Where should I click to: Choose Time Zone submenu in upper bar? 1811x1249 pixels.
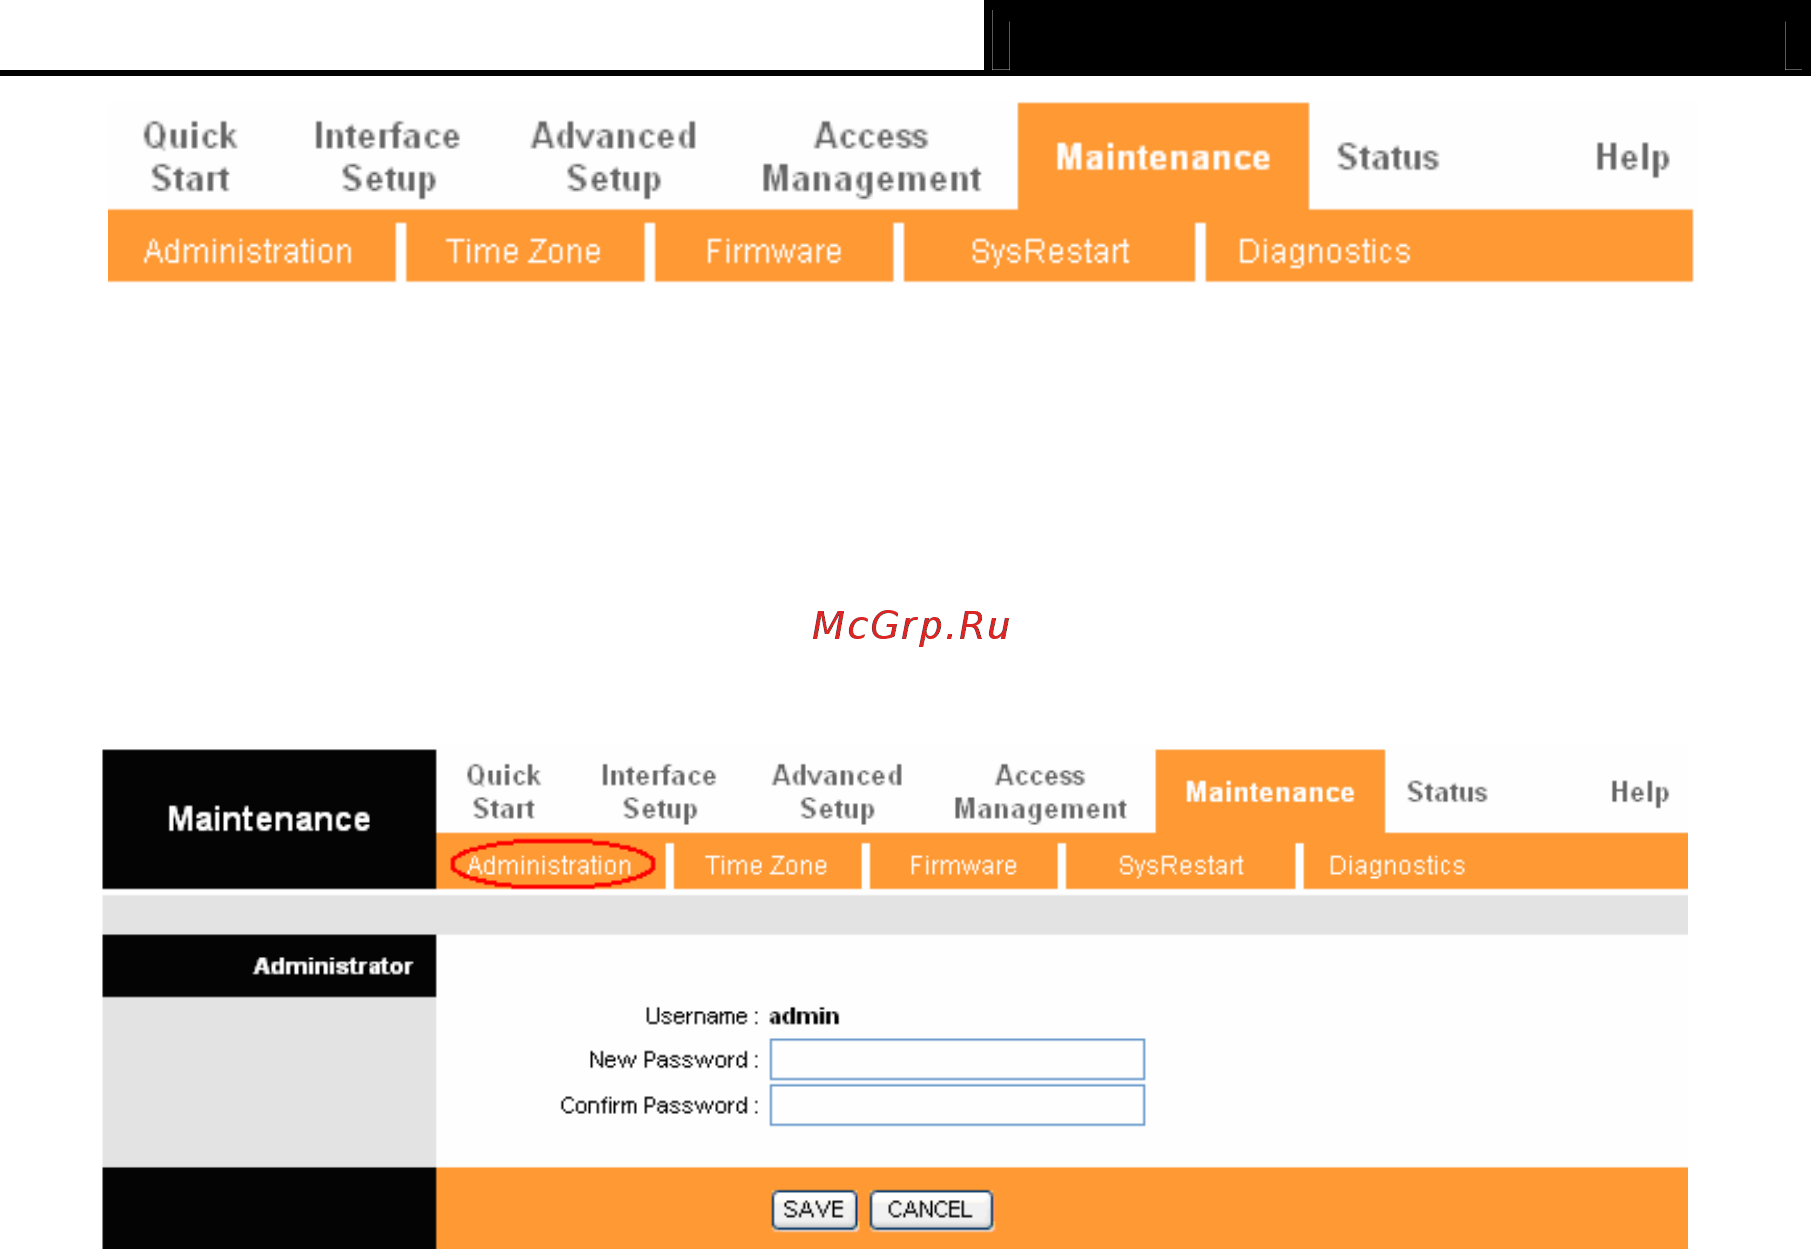tap(523, 251)
